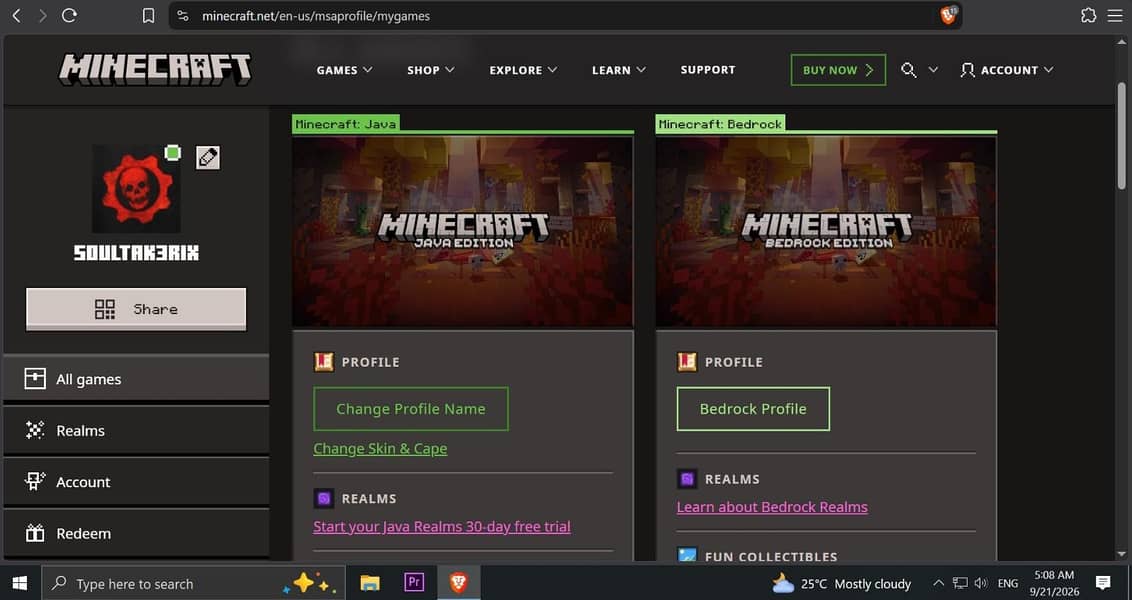Click the pencil edit avatar icon
The height and width of the screenshot is (600, 1132).
point(208,157)
